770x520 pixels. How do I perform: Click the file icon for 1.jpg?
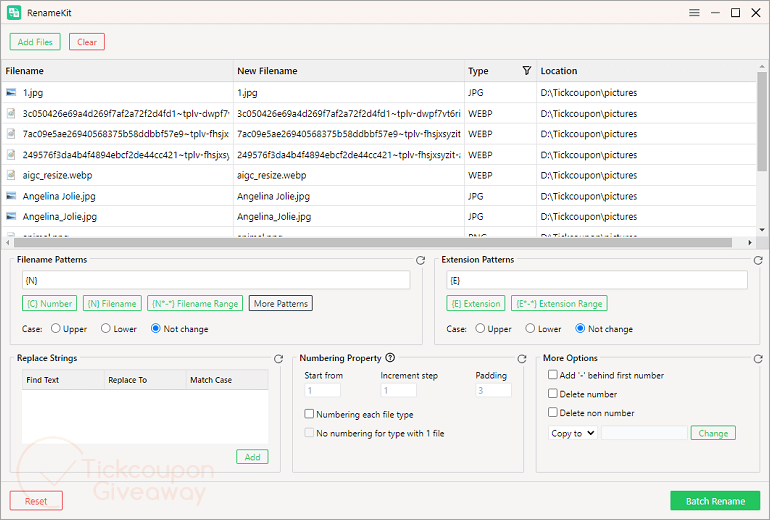(11, 92)
